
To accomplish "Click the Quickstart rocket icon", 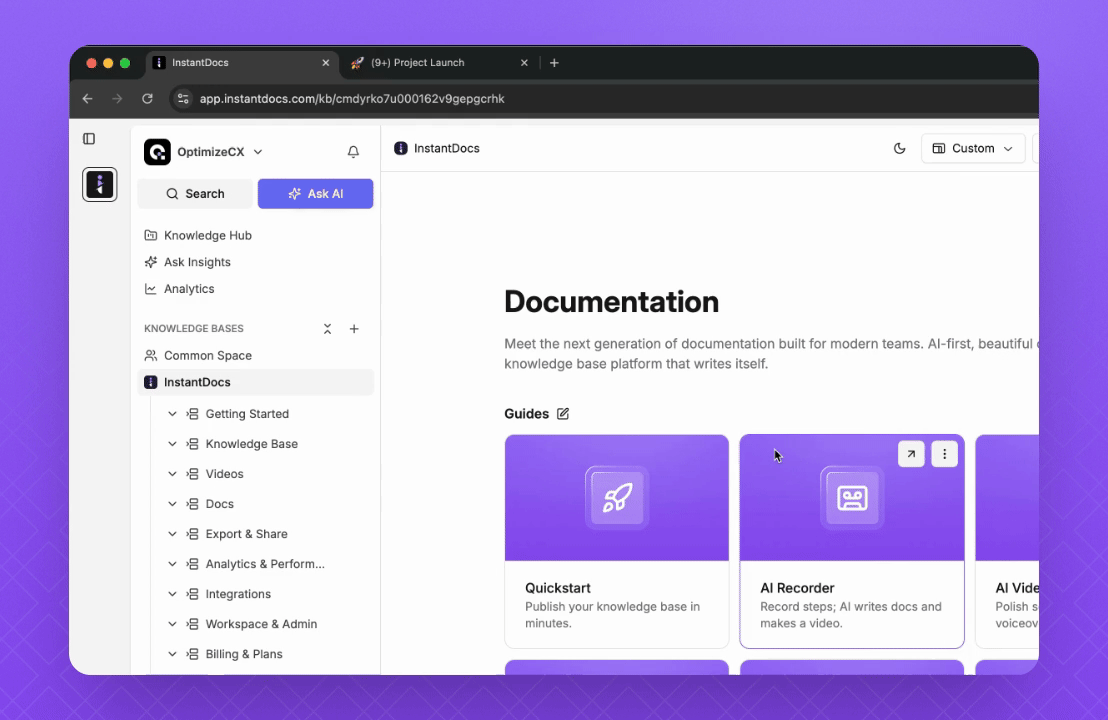I will coord(617,498).
